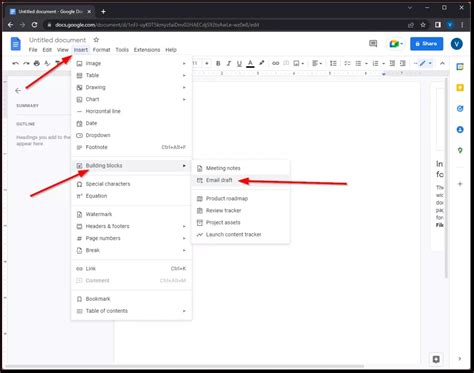Select Equation menu item
Screen dimensions: 474x373
131,196
